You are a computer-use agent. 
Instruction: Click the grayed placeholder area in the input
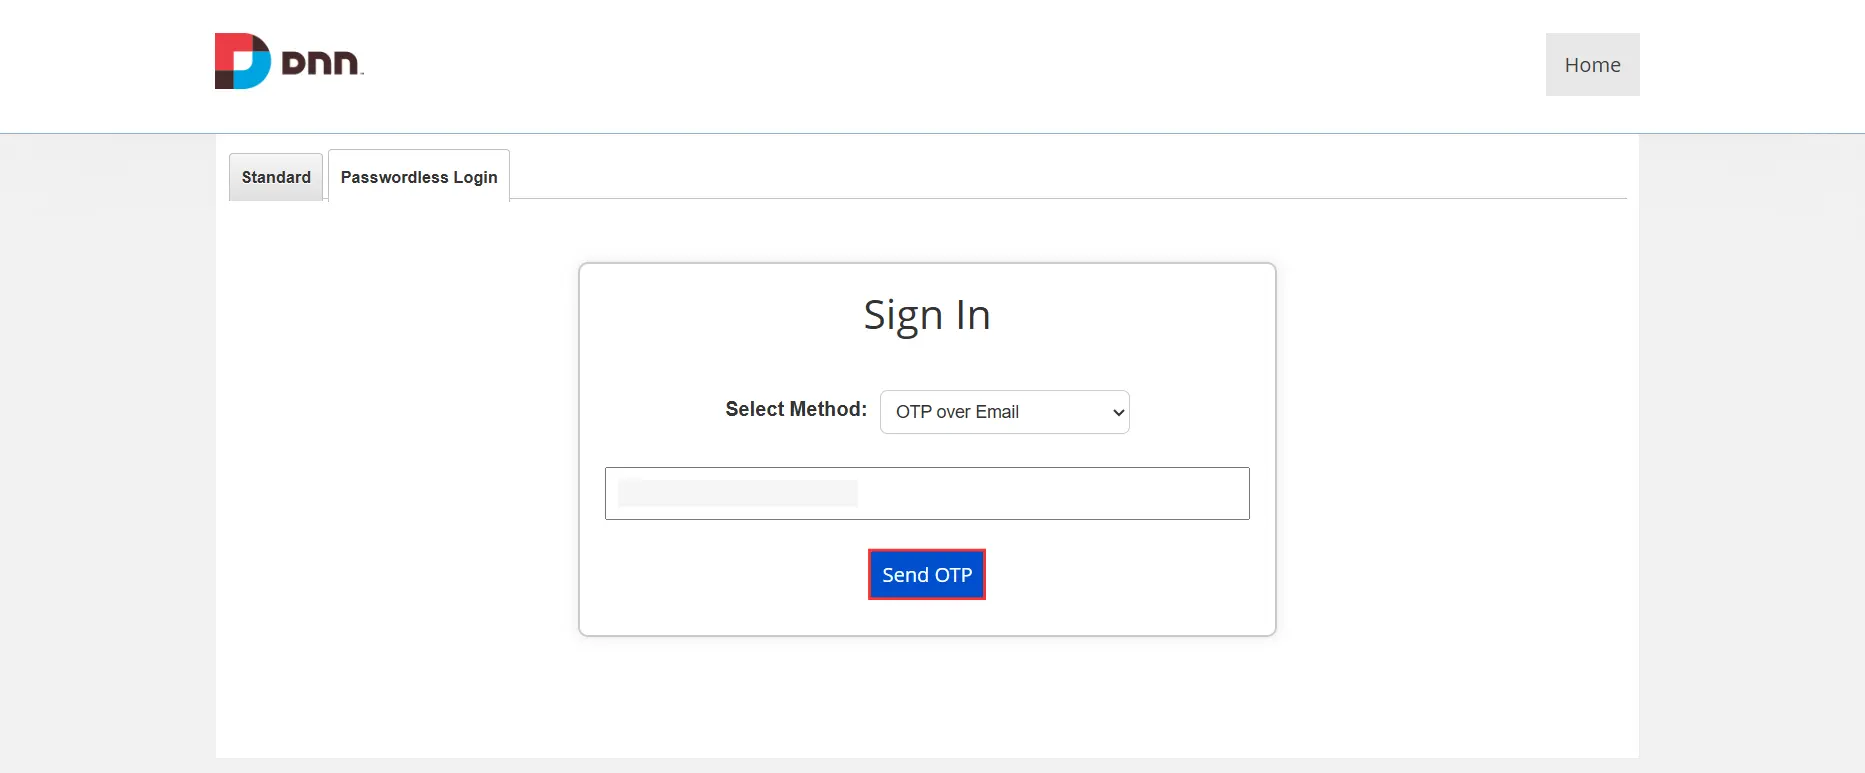click(737, 492)
